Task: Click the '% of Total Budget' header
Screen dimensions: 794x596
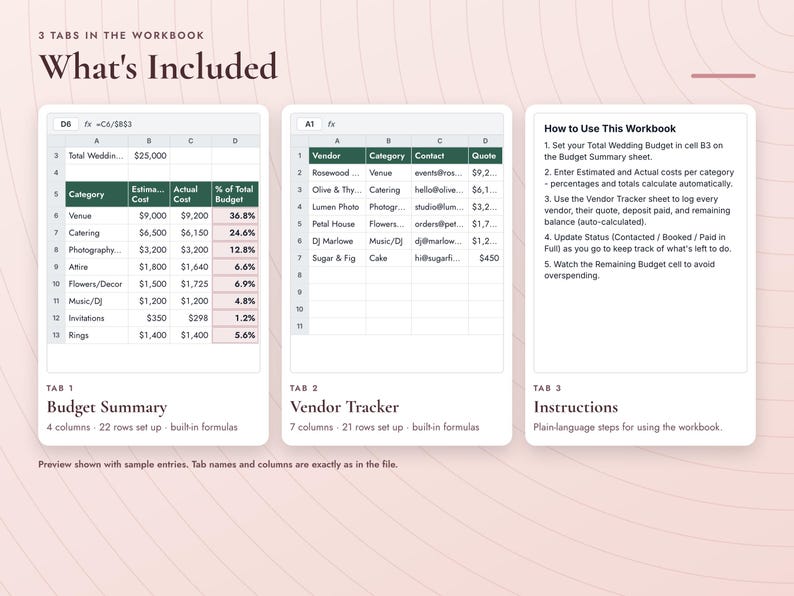Action: pyautogui.click(x=235, y=194)
